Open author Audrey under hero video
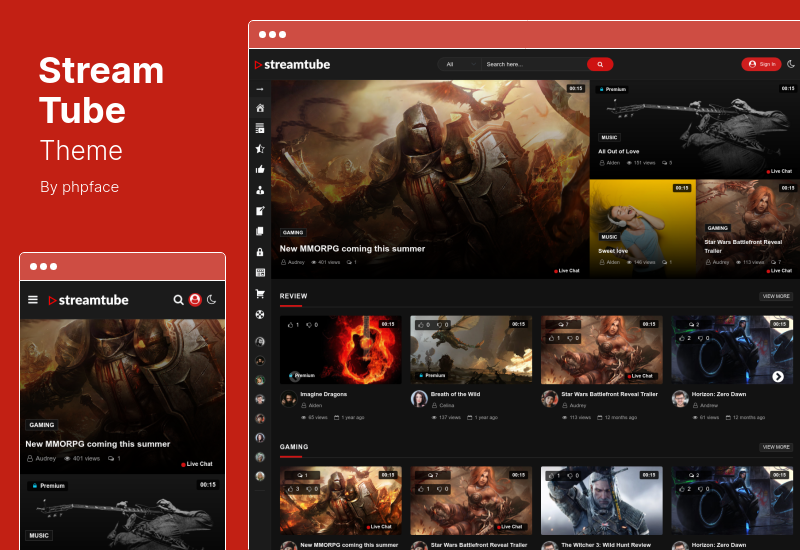Viewport: 800px width, 550px height. pos(293,262)
